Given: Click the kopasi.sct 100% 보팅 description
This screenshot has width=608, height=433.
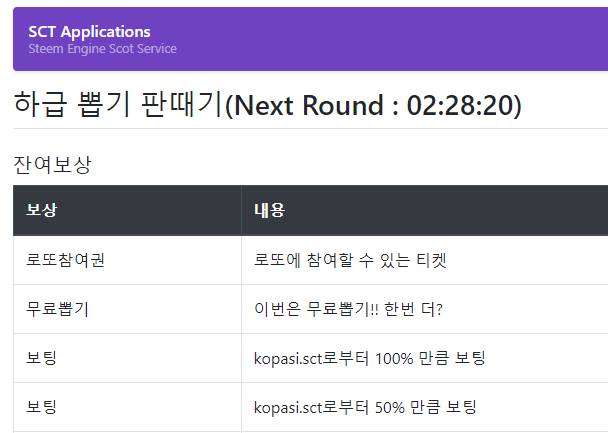Looking at the screenshot, I should (370, 358).
